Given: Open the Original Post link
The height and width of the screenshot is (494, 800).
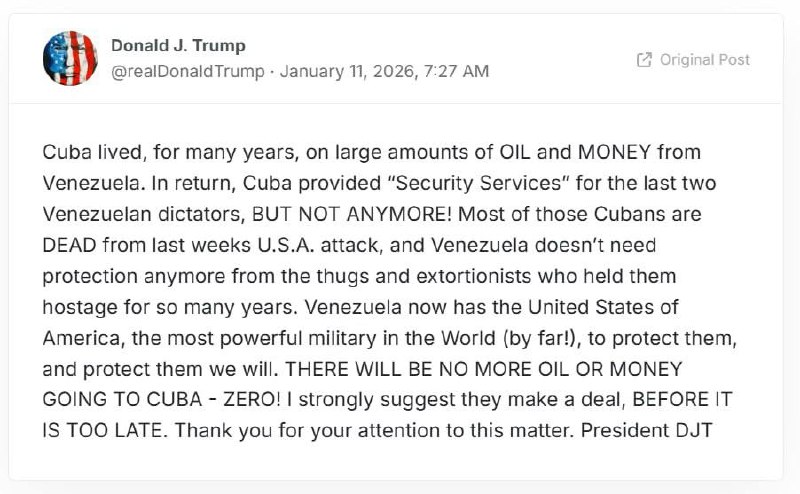Looking at the screenshot, I should [x=704, y=60].
